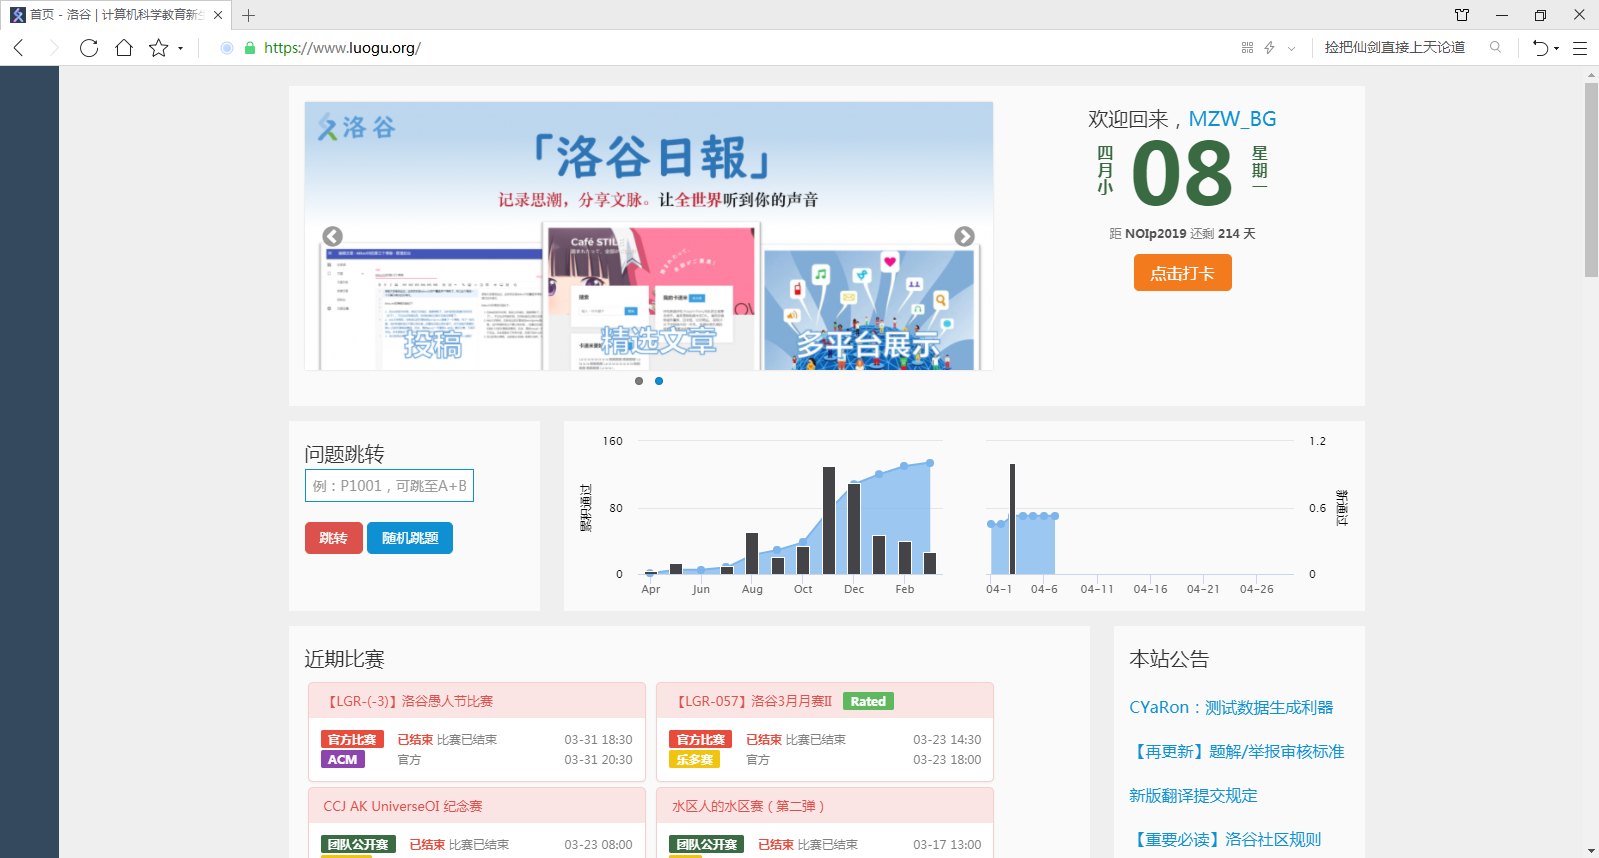This screenshot has height=858, width=1599.
Task: Click the 本站公告 section heading
Action: pos(1169,659)
